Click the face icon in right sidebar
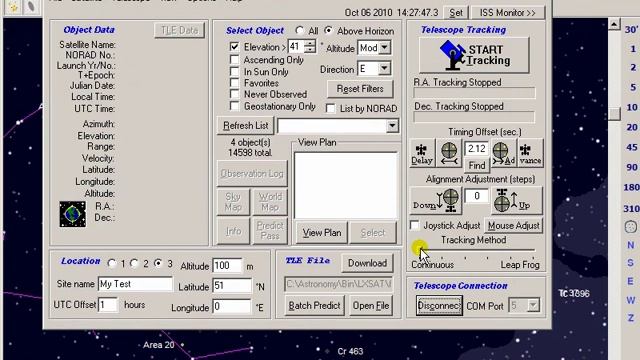Viewport: 640px width, 360px height. click(631, 227)
